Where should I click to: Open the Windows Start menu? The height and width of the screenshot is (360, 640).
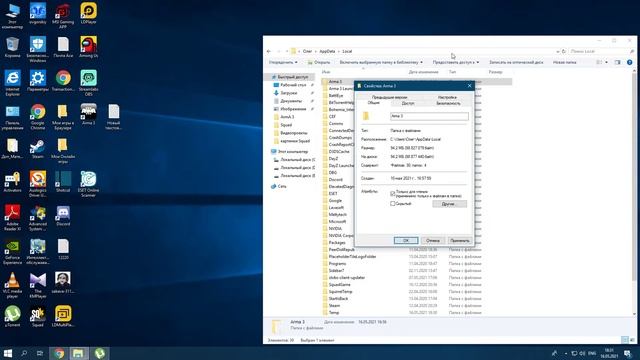tap(8, 353)
